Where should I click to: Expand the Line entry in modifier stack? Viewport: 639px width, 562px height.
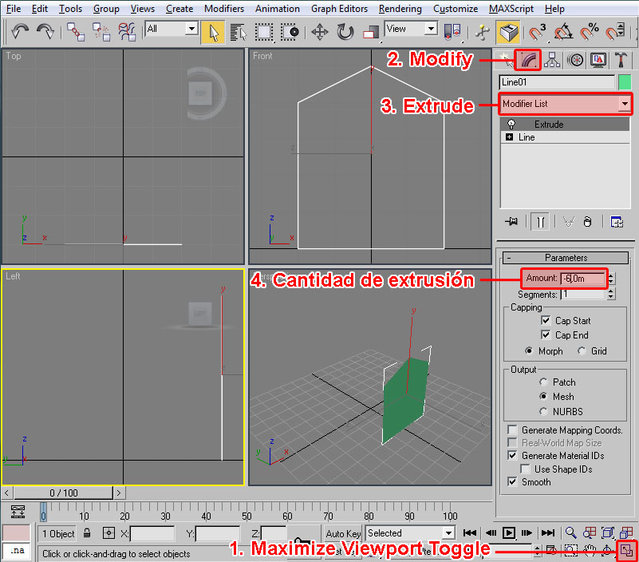(x=510, y=137)
